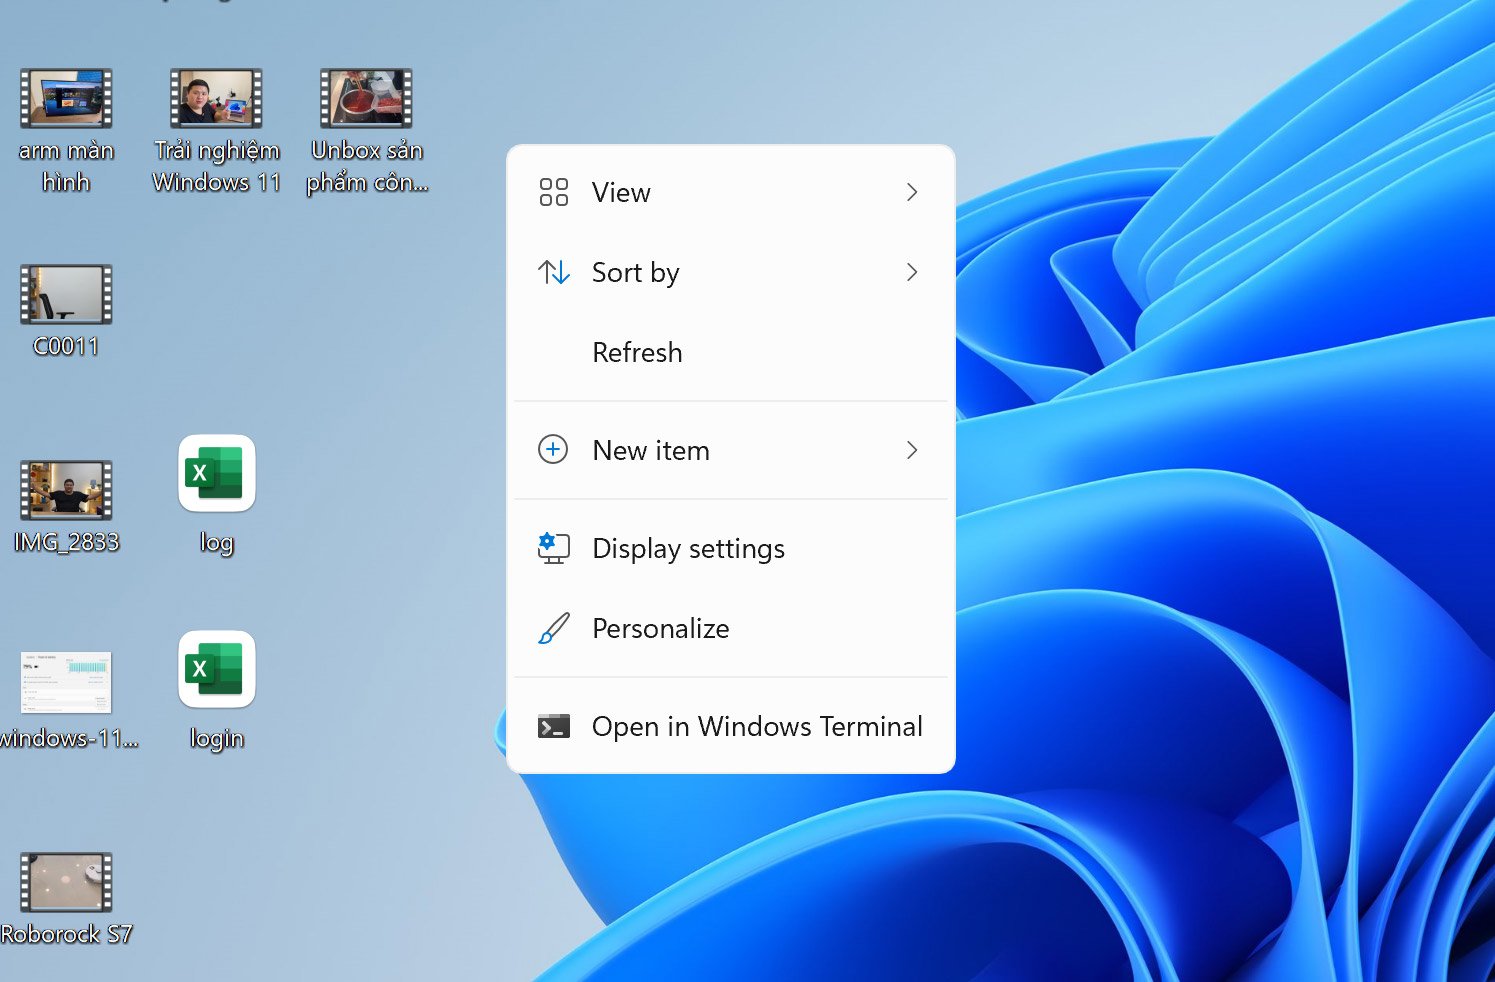Open the IMG_2833 video file
The image size is (1495, 982).
(x=65, y=490)
